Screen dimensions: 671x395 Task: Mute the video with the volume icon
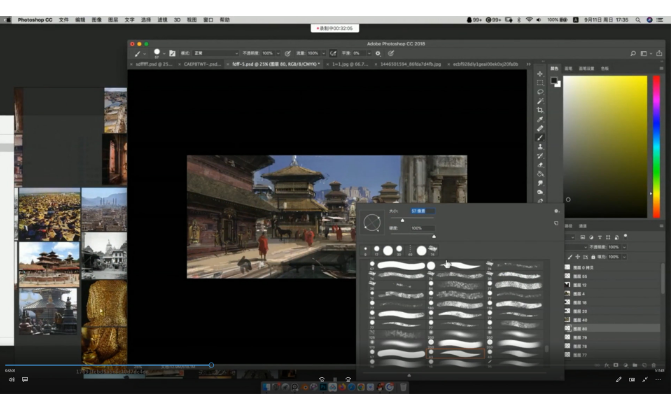coord(12,379)
